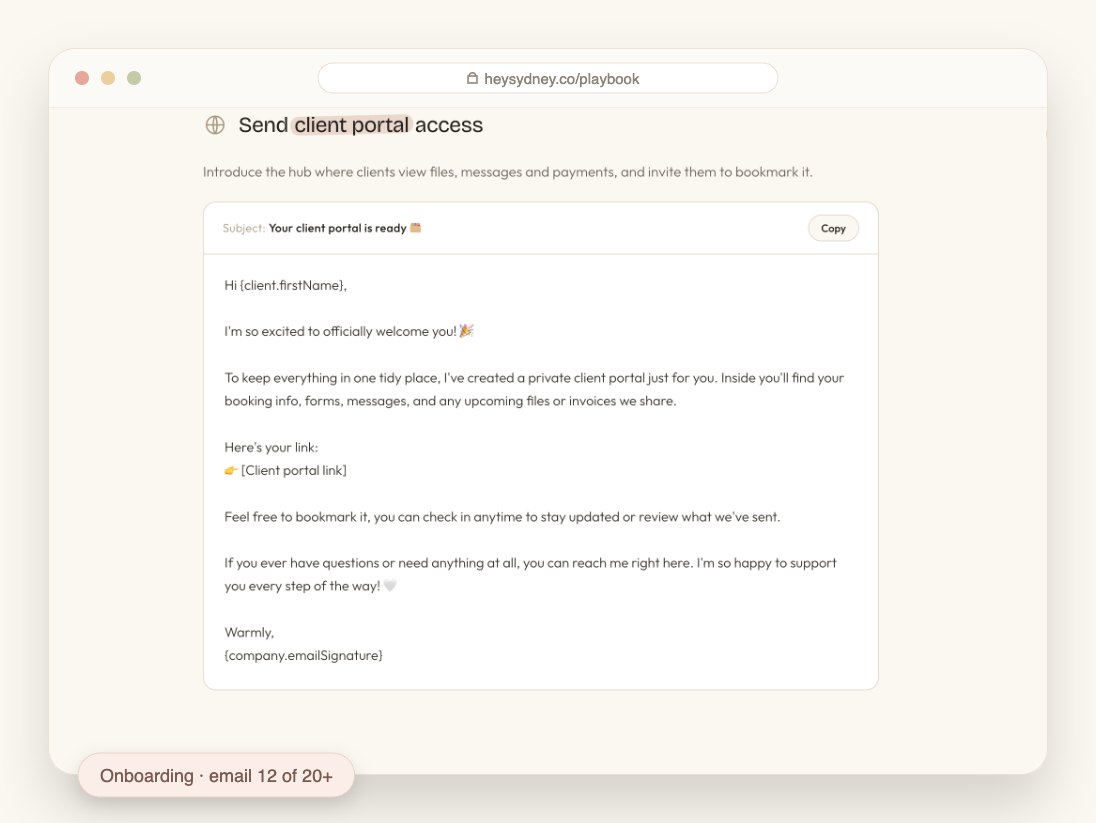Click the 'Feel free to bookmark it' sentence
This screenshot has width=1096, height=823.
coord(502,517)
